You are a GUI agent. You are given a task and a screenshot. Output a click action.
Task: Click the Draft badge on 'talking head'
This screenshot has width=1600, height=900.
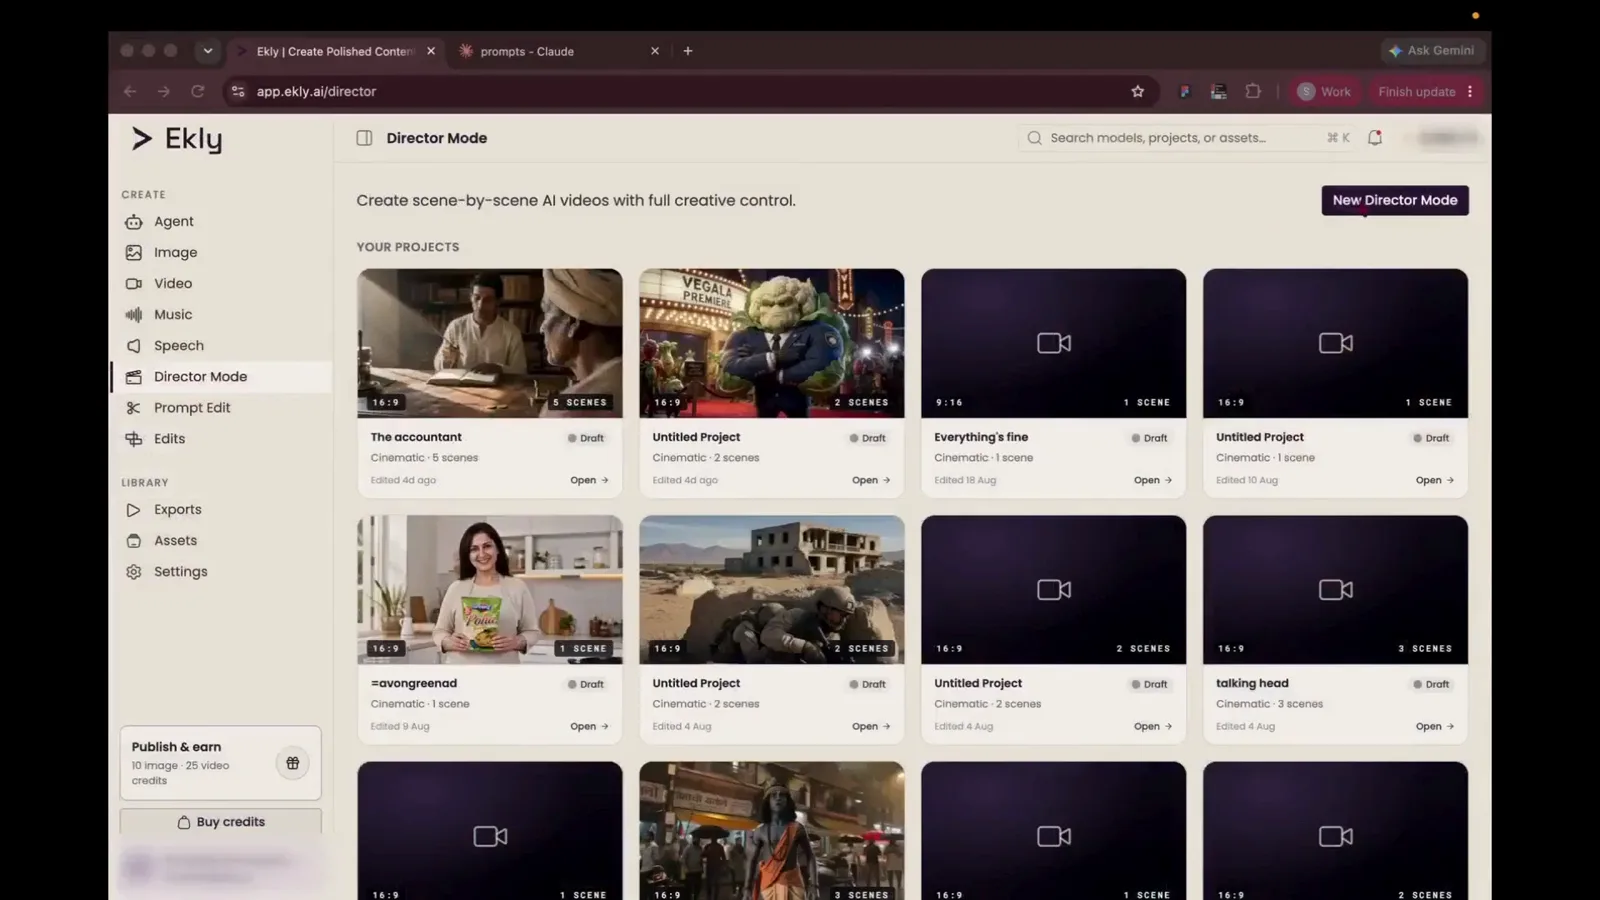coord(1431,684)
